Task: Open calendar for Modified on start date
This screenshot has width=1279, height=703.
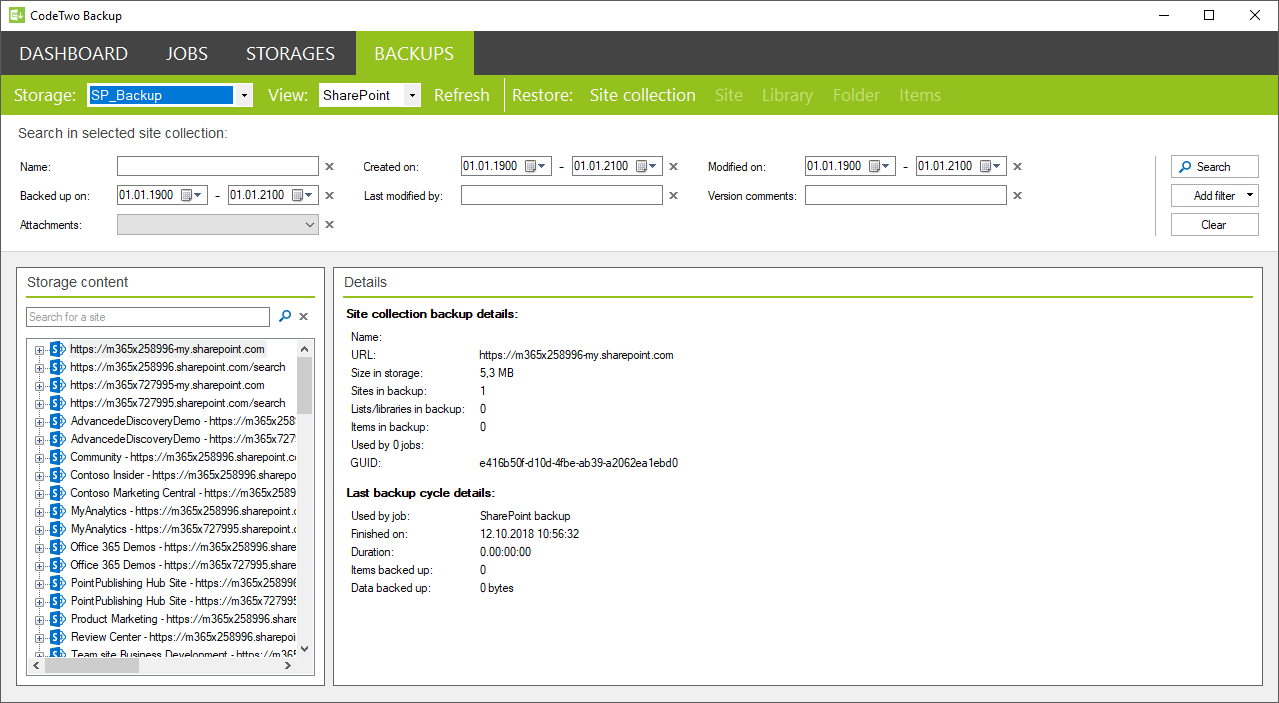Action: (x=881, y=166)
